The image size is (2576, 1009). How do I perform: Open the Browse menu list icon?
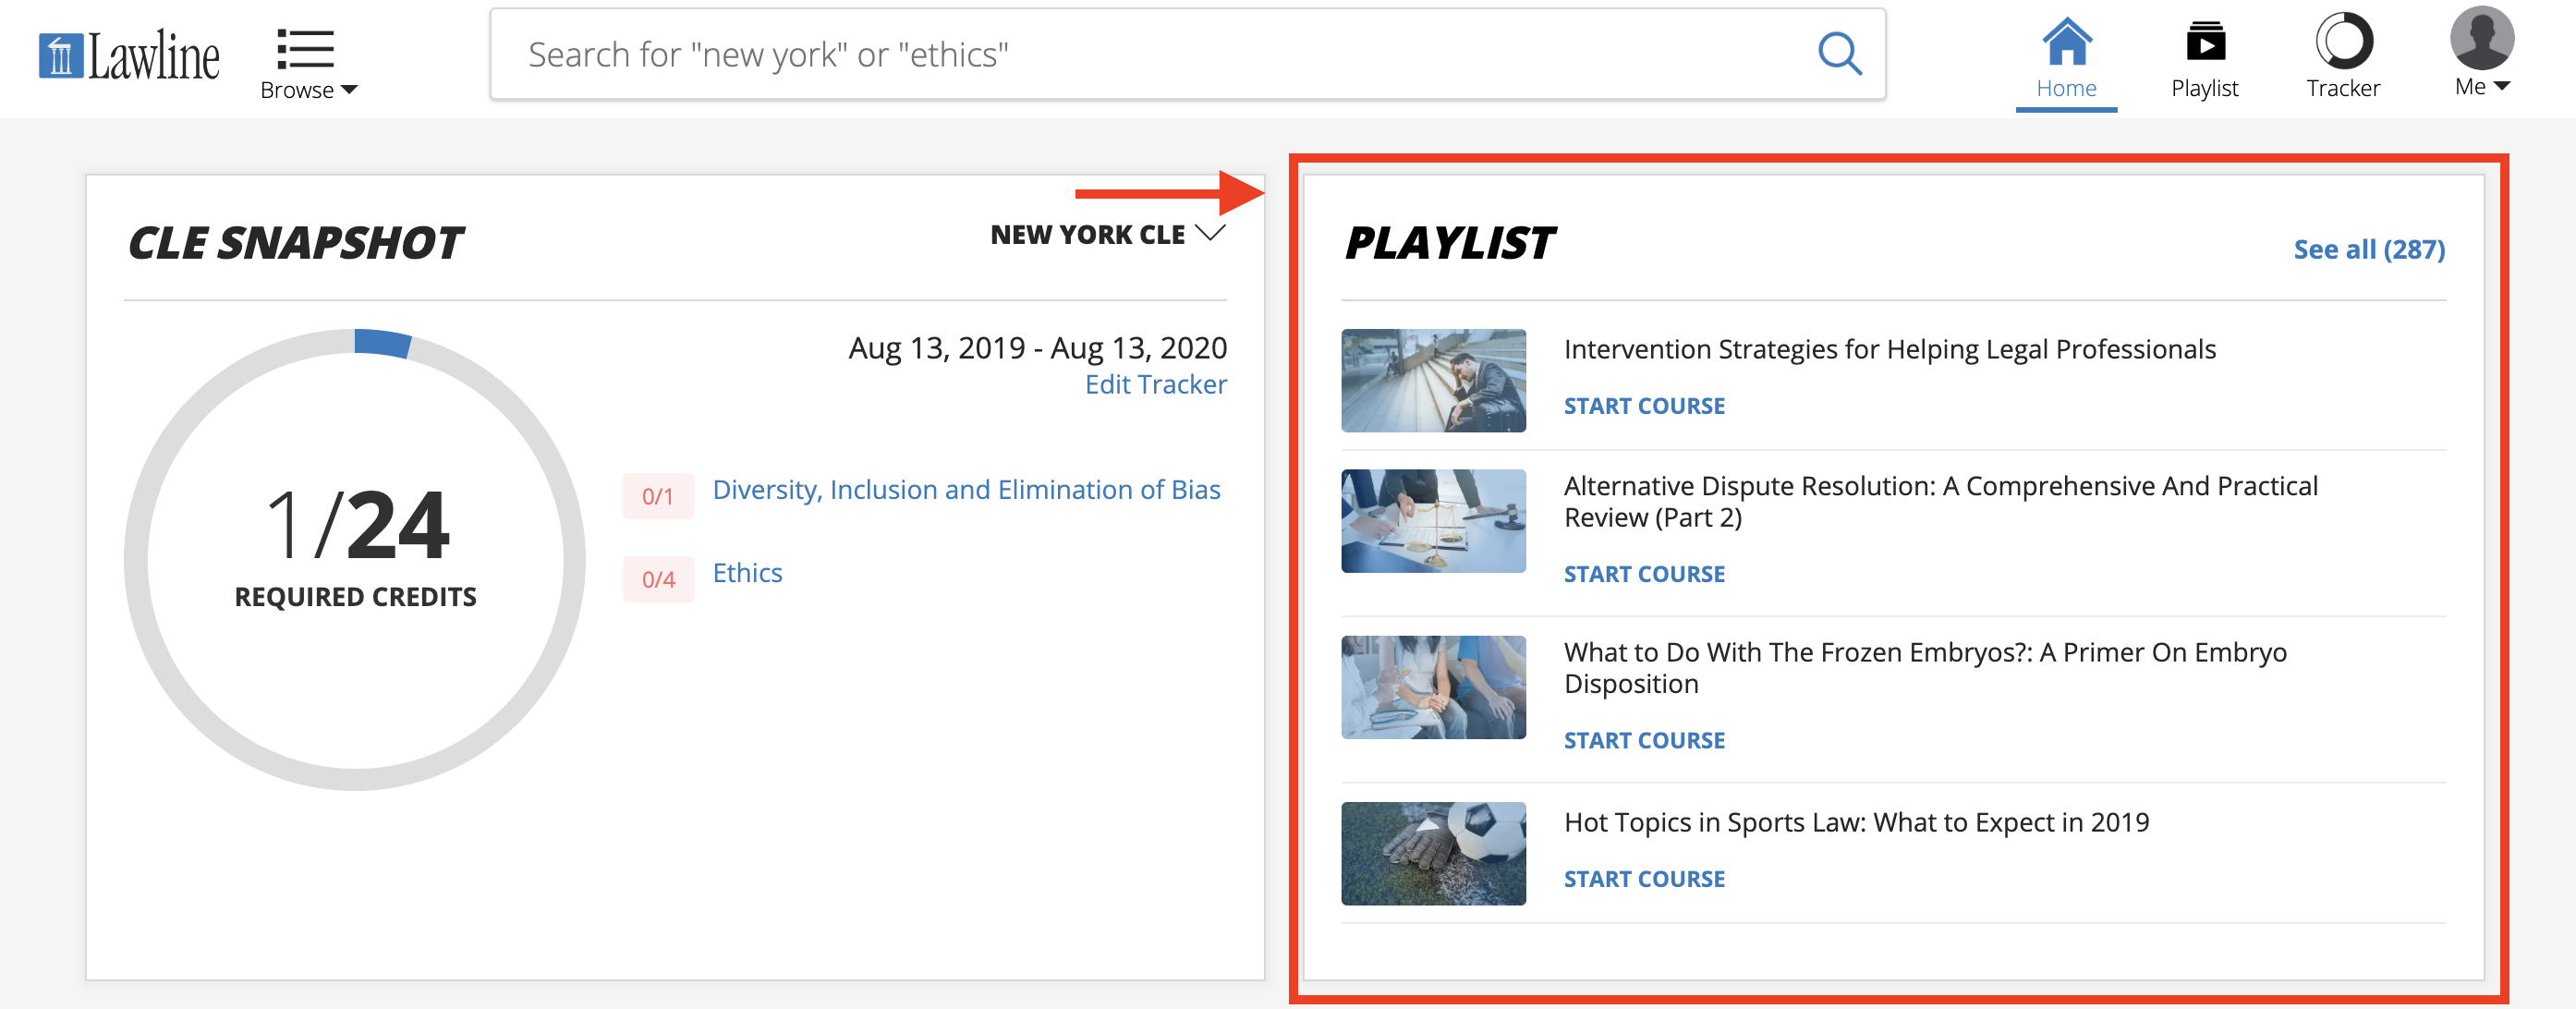[305, 48]
